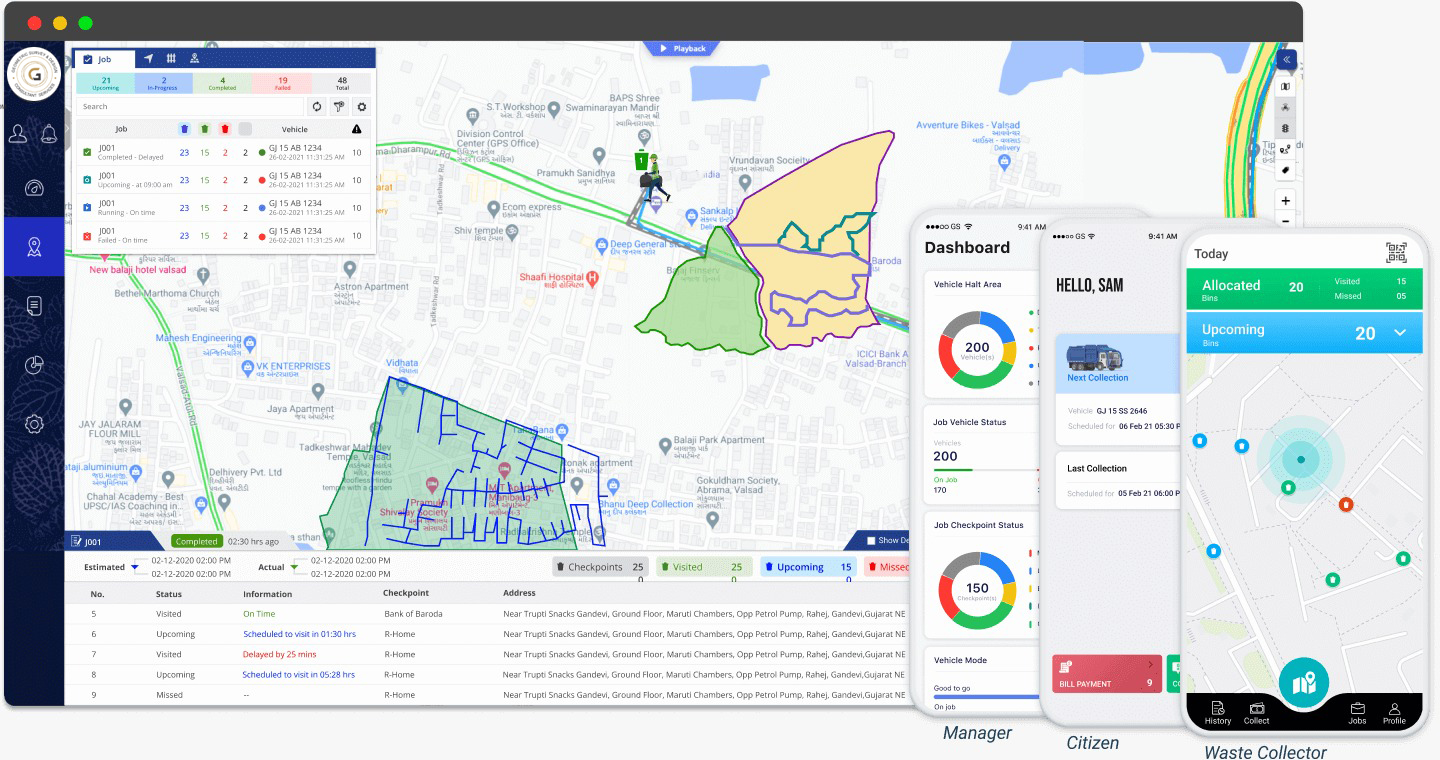
Task: Tick the Show checkbox above the checkpoint table
Action: (871, 541)
